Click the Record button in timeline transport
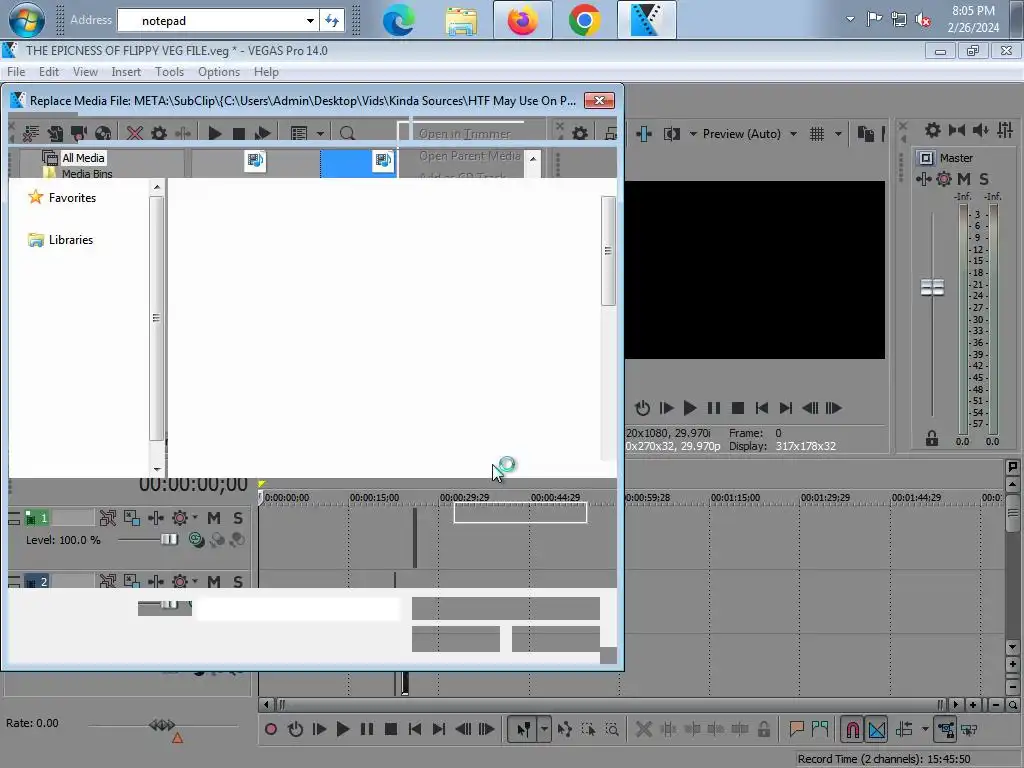Screen dimensions: 1024x768 271,729
